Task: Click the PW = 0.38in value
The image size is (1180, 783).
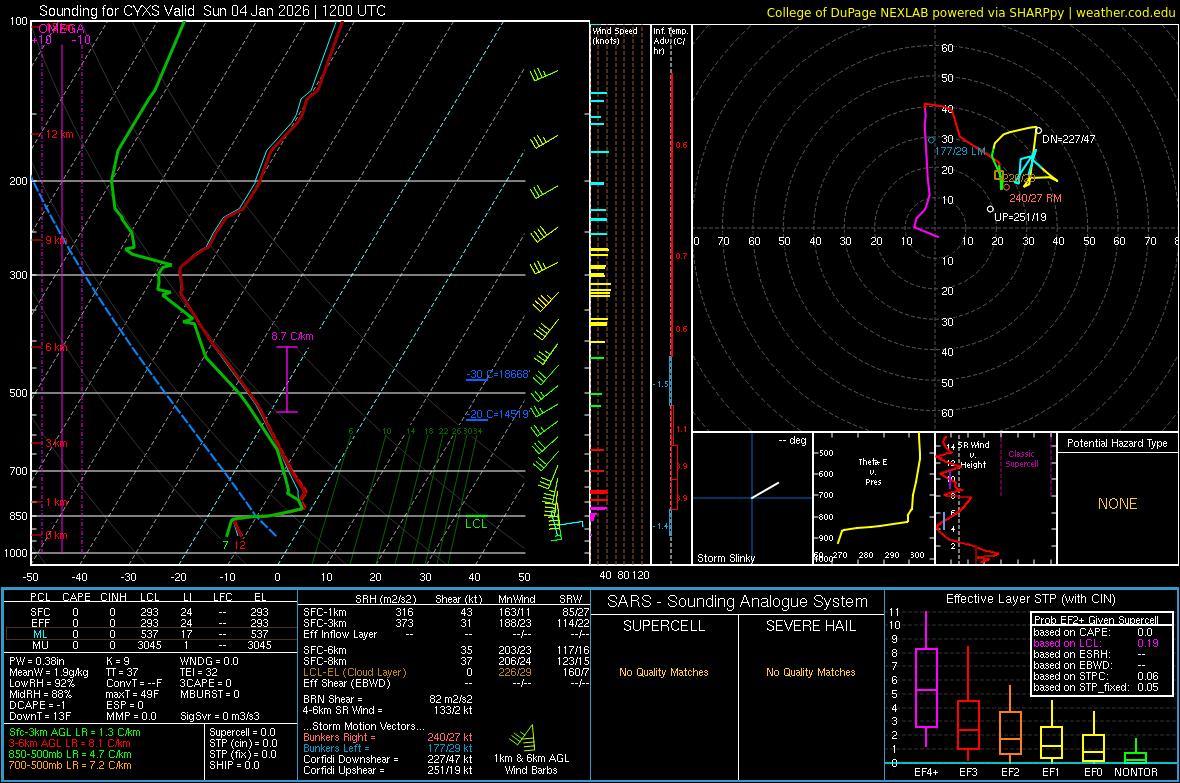Action: pyautogui.click(x=37, y=661)
